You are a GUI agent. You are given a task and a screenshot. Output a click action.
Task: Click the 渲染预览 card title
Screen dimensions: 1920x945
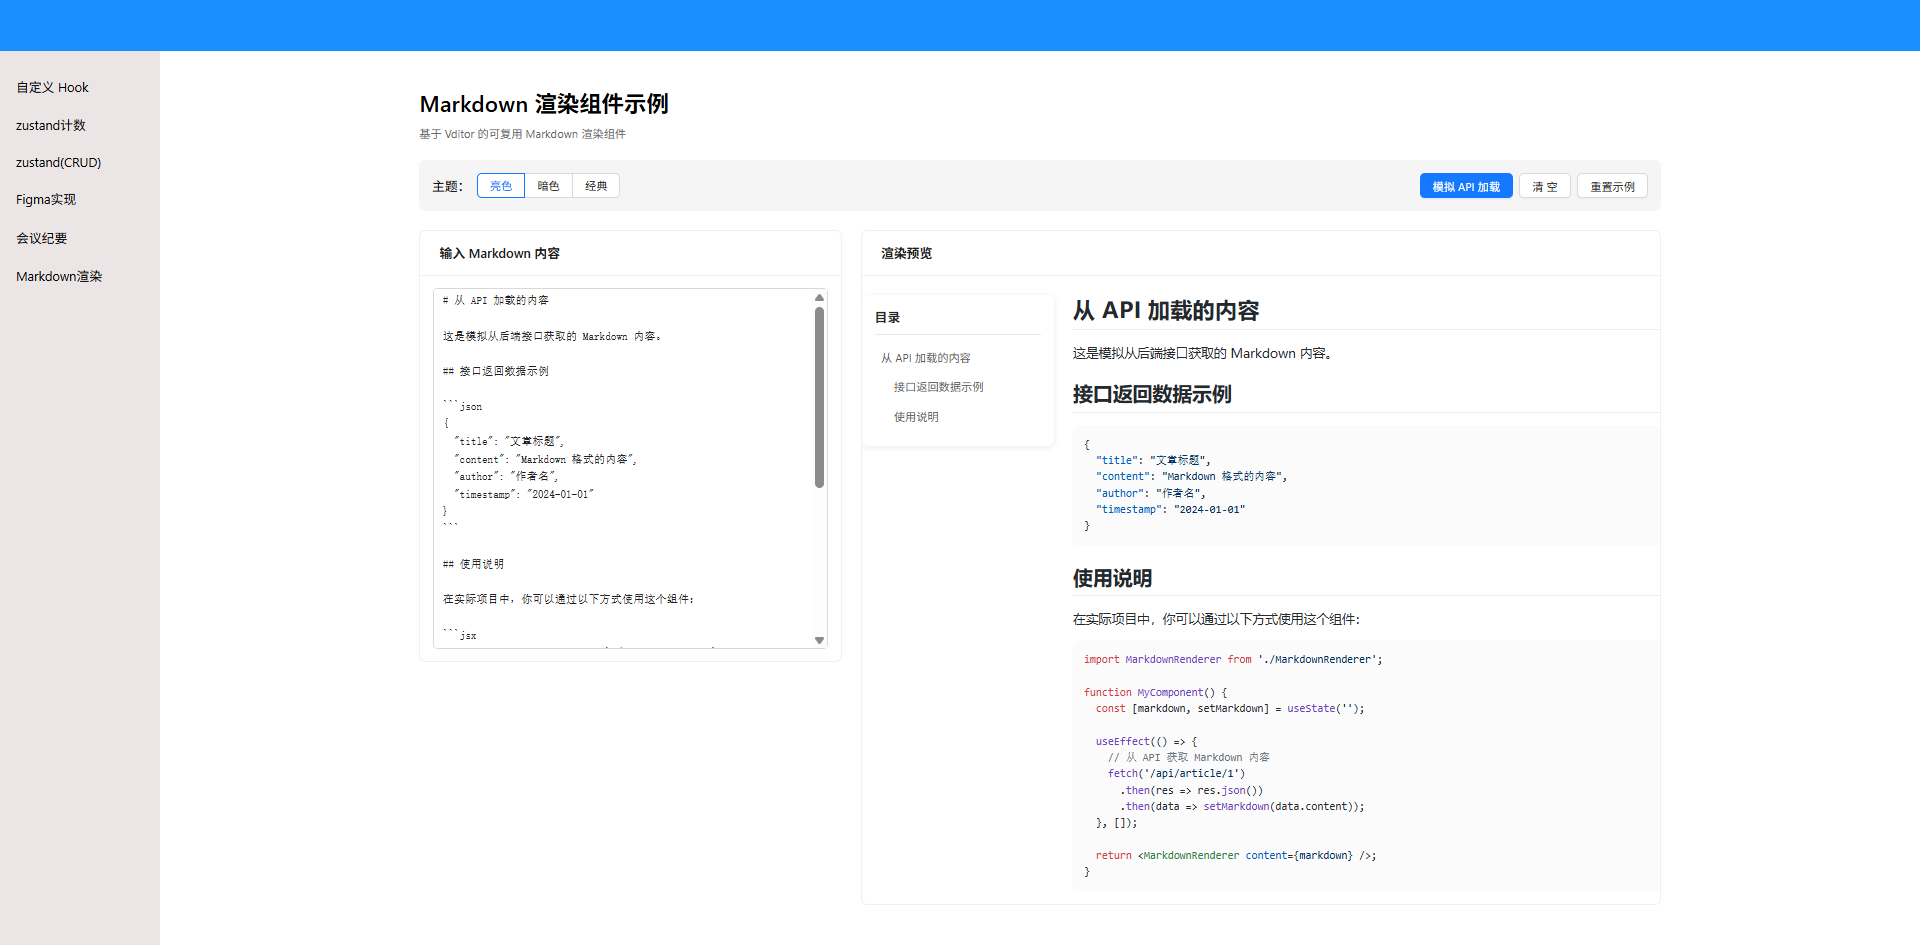(906, 253)
